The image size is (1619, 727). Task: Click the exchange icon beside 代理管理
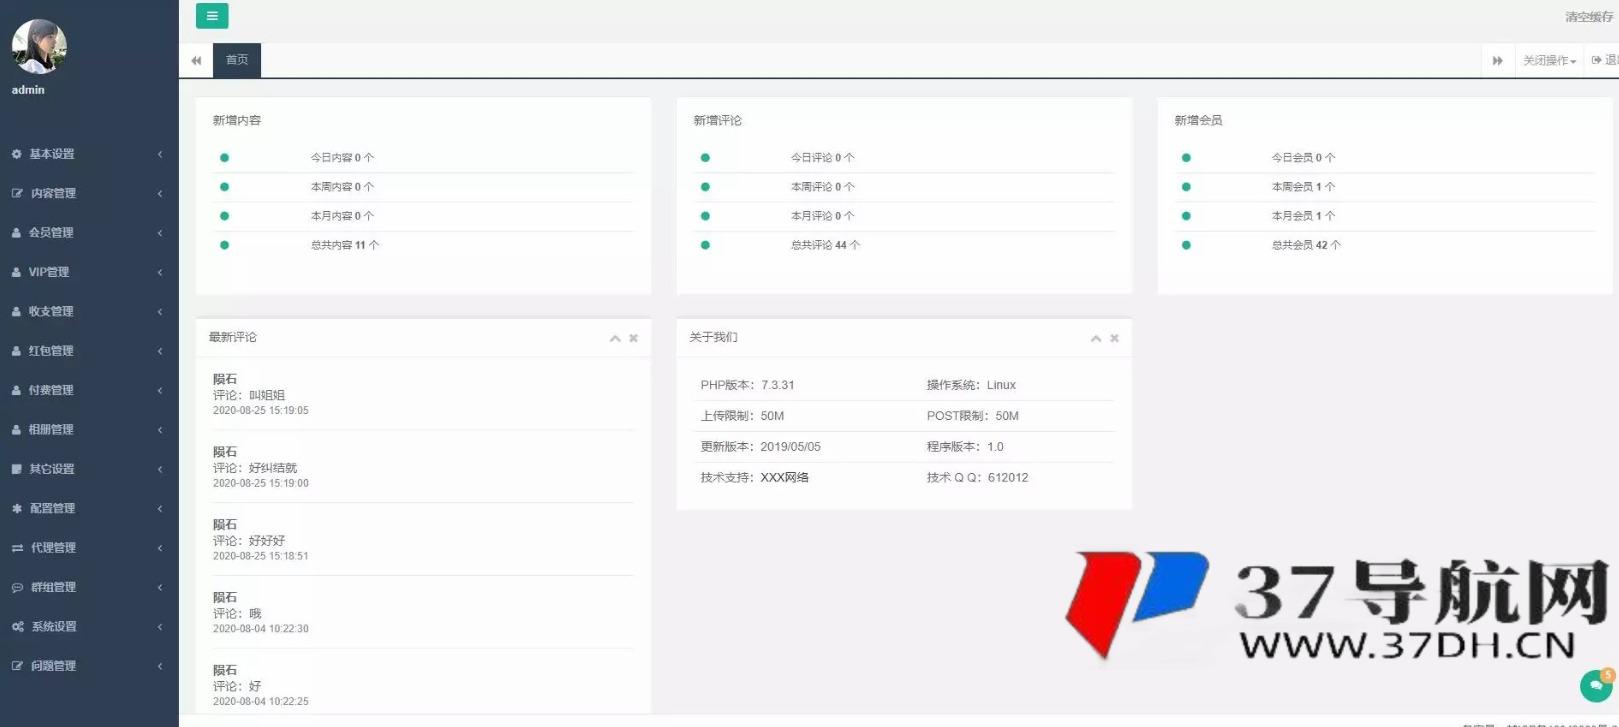click(x=17, y=548)
